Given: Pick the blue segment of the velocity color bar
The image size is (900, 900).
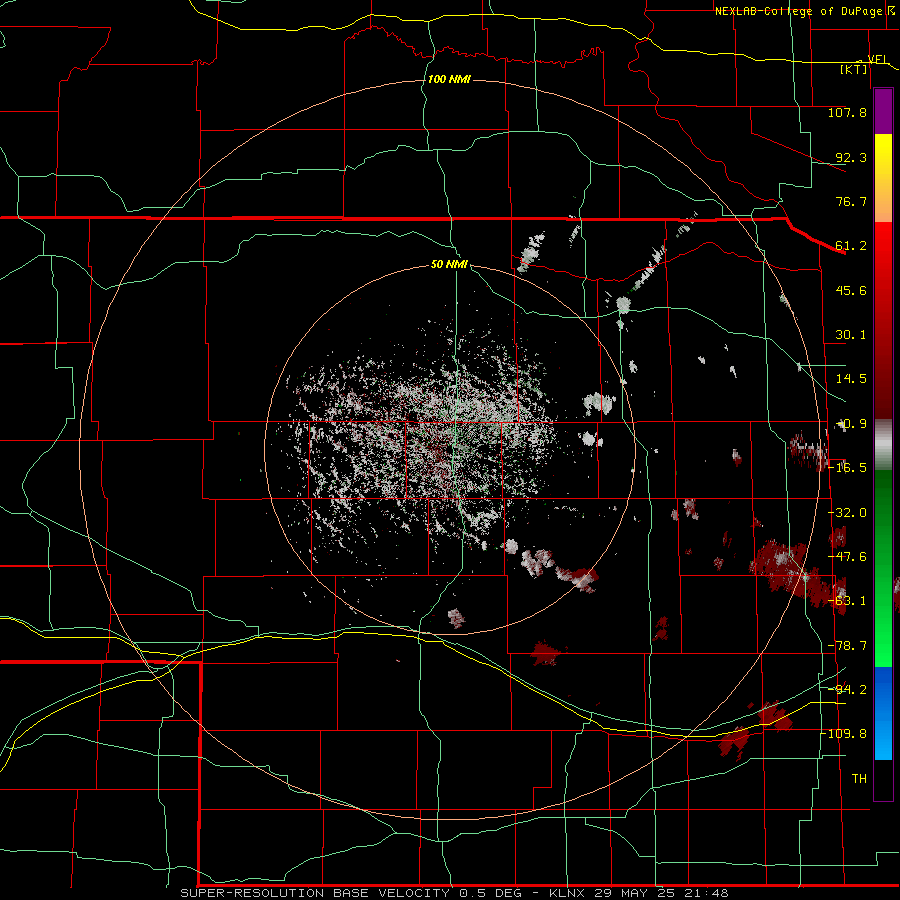Looking at the screenshot, I should tap(883, 713).
